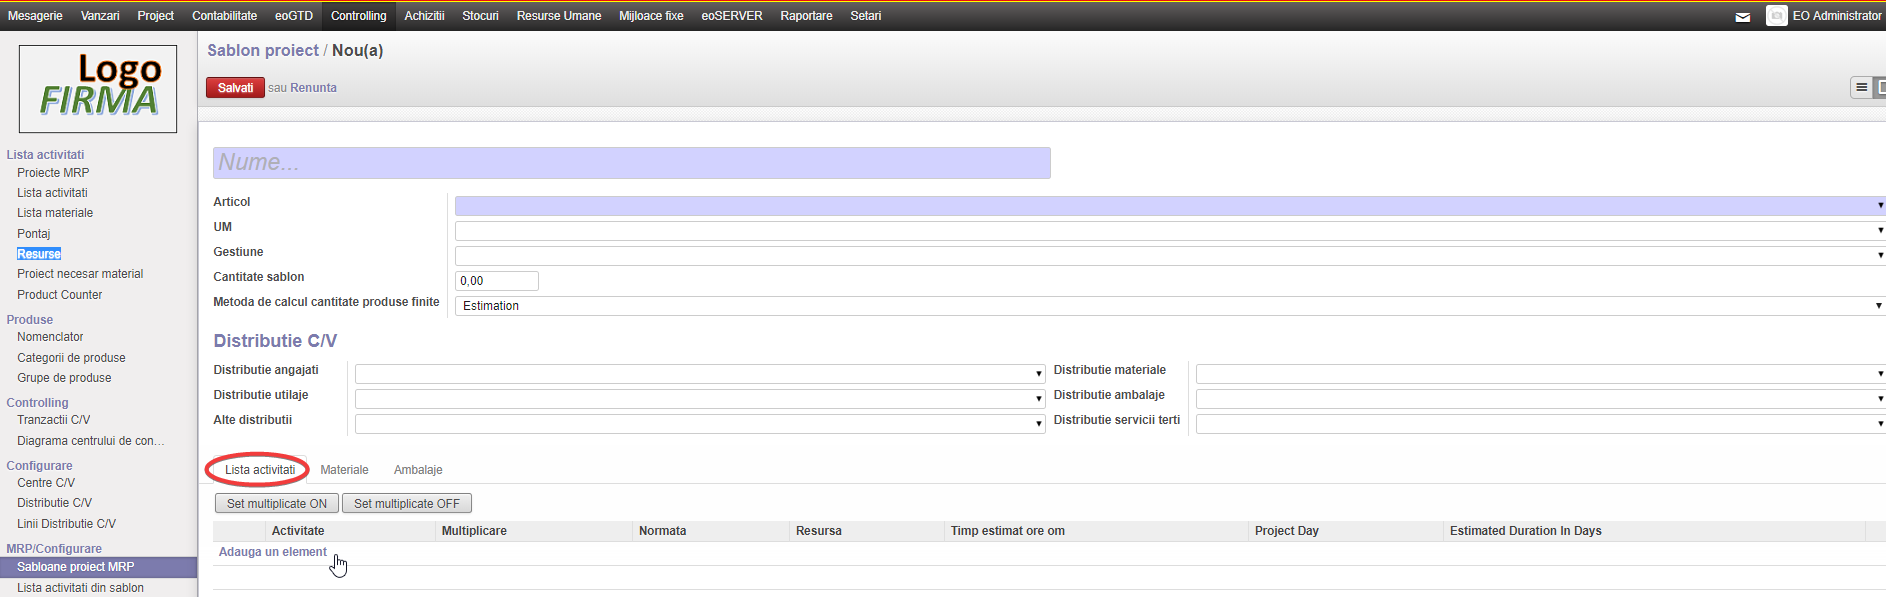1886x597 pixels.
Task: Focus the Nume name input field
Action: point(632,163)
